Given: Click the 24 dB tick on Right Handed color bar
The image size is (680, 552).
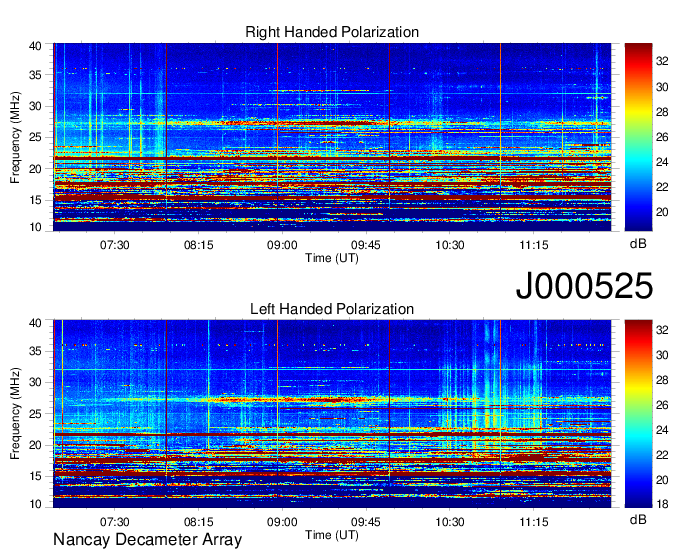Looking at the screenshot, I should coord(662,162).
